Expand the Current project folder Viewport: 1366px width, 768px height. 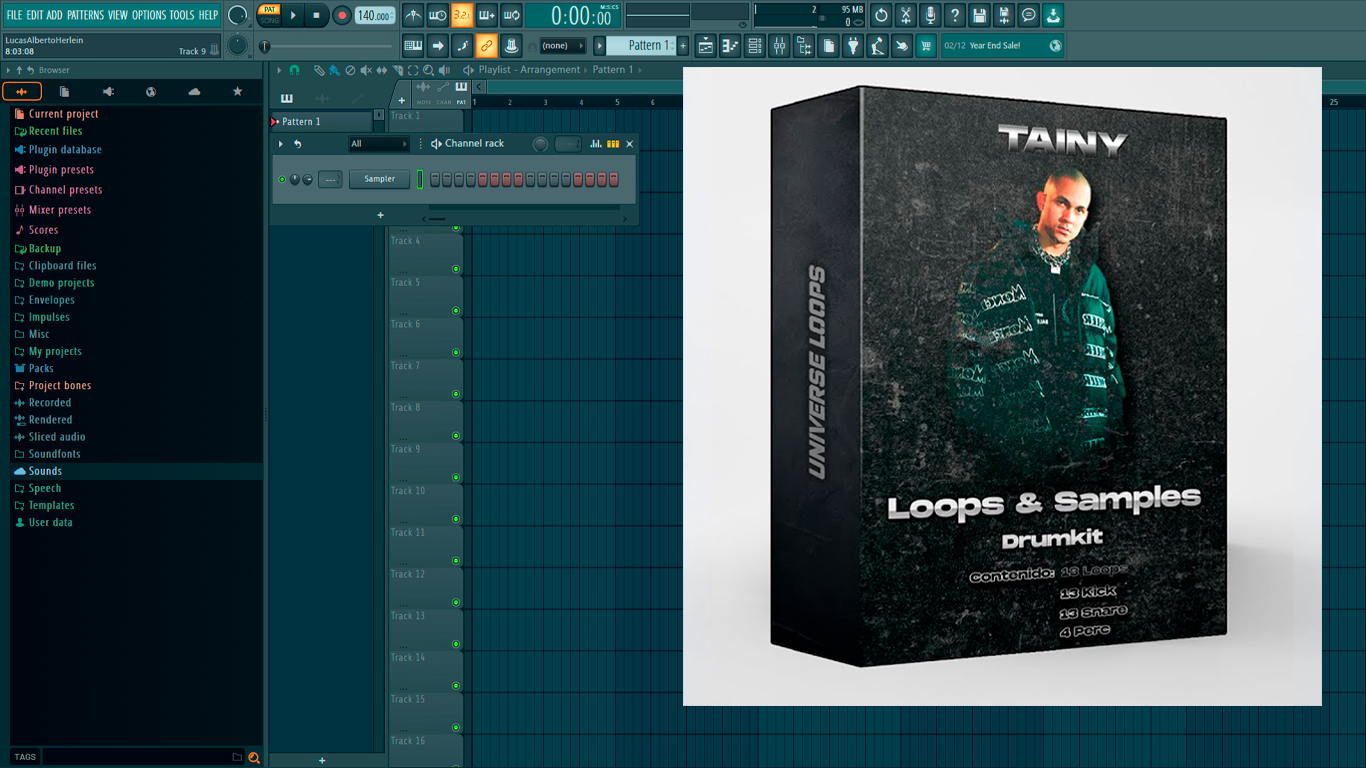tap(63, 114)
